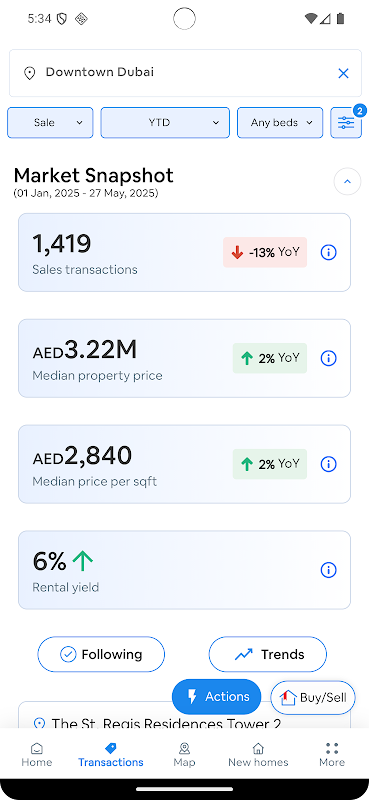Expand the YTD period dropdown

pos(165,122)
